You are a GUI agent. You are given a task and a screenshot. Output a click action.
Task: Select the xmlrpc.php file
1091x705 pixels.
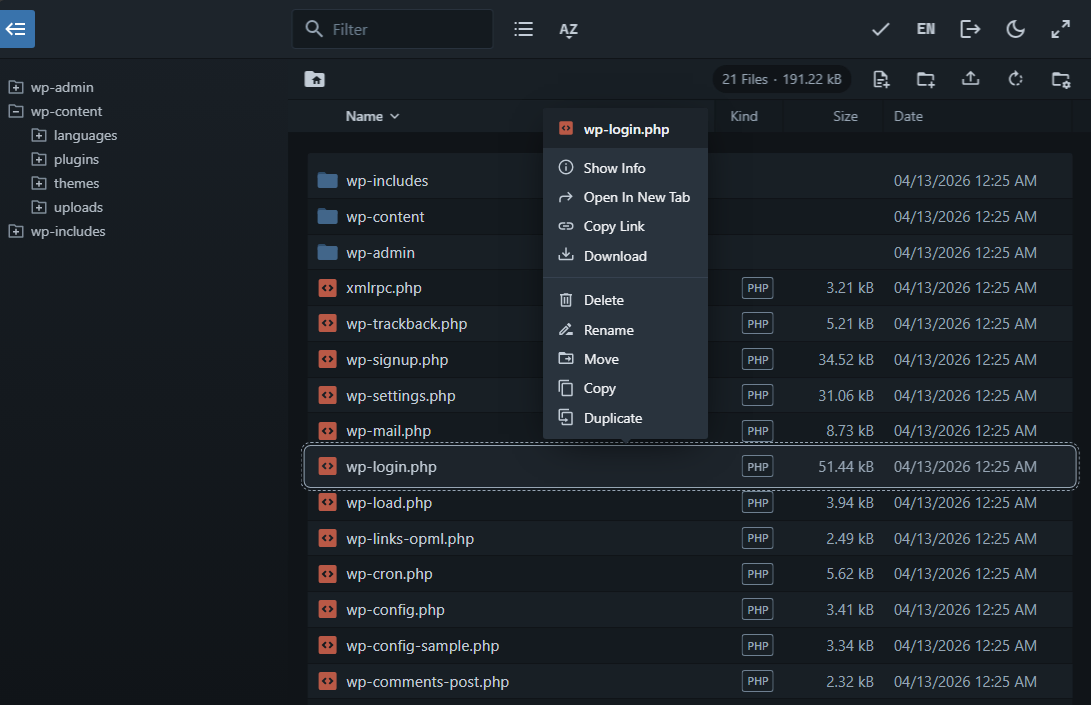pos(690,288)
